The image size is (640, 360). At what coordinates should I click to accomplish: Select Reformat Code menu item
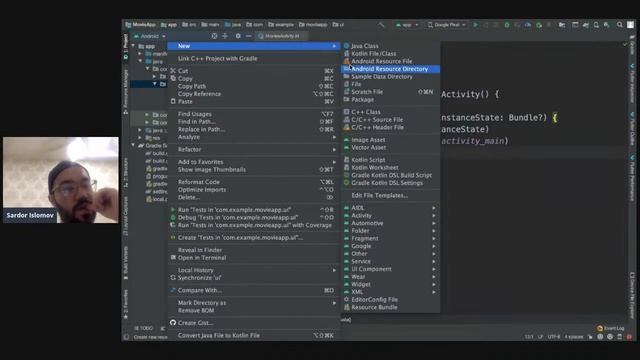point(254,182)
